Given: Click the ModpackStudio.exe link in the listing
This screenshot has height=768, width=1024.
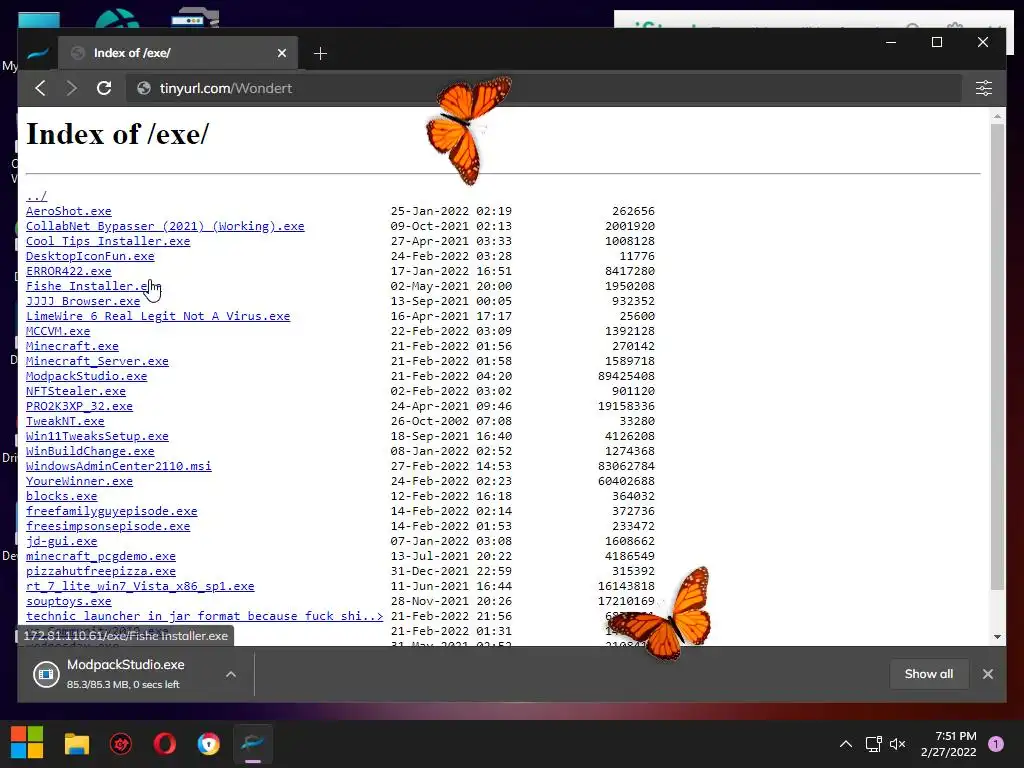Looking at the screenshot, I should point(86,376).
